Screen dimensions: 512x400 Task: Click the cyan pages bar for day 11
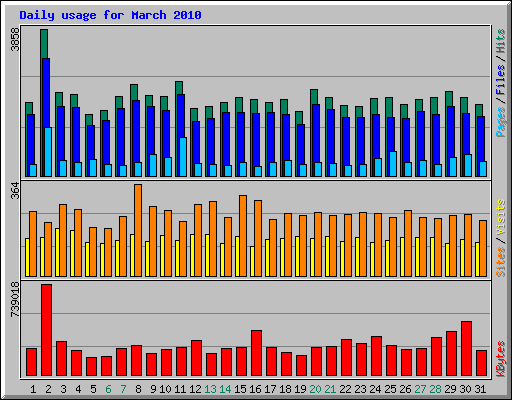click(183, 157)
